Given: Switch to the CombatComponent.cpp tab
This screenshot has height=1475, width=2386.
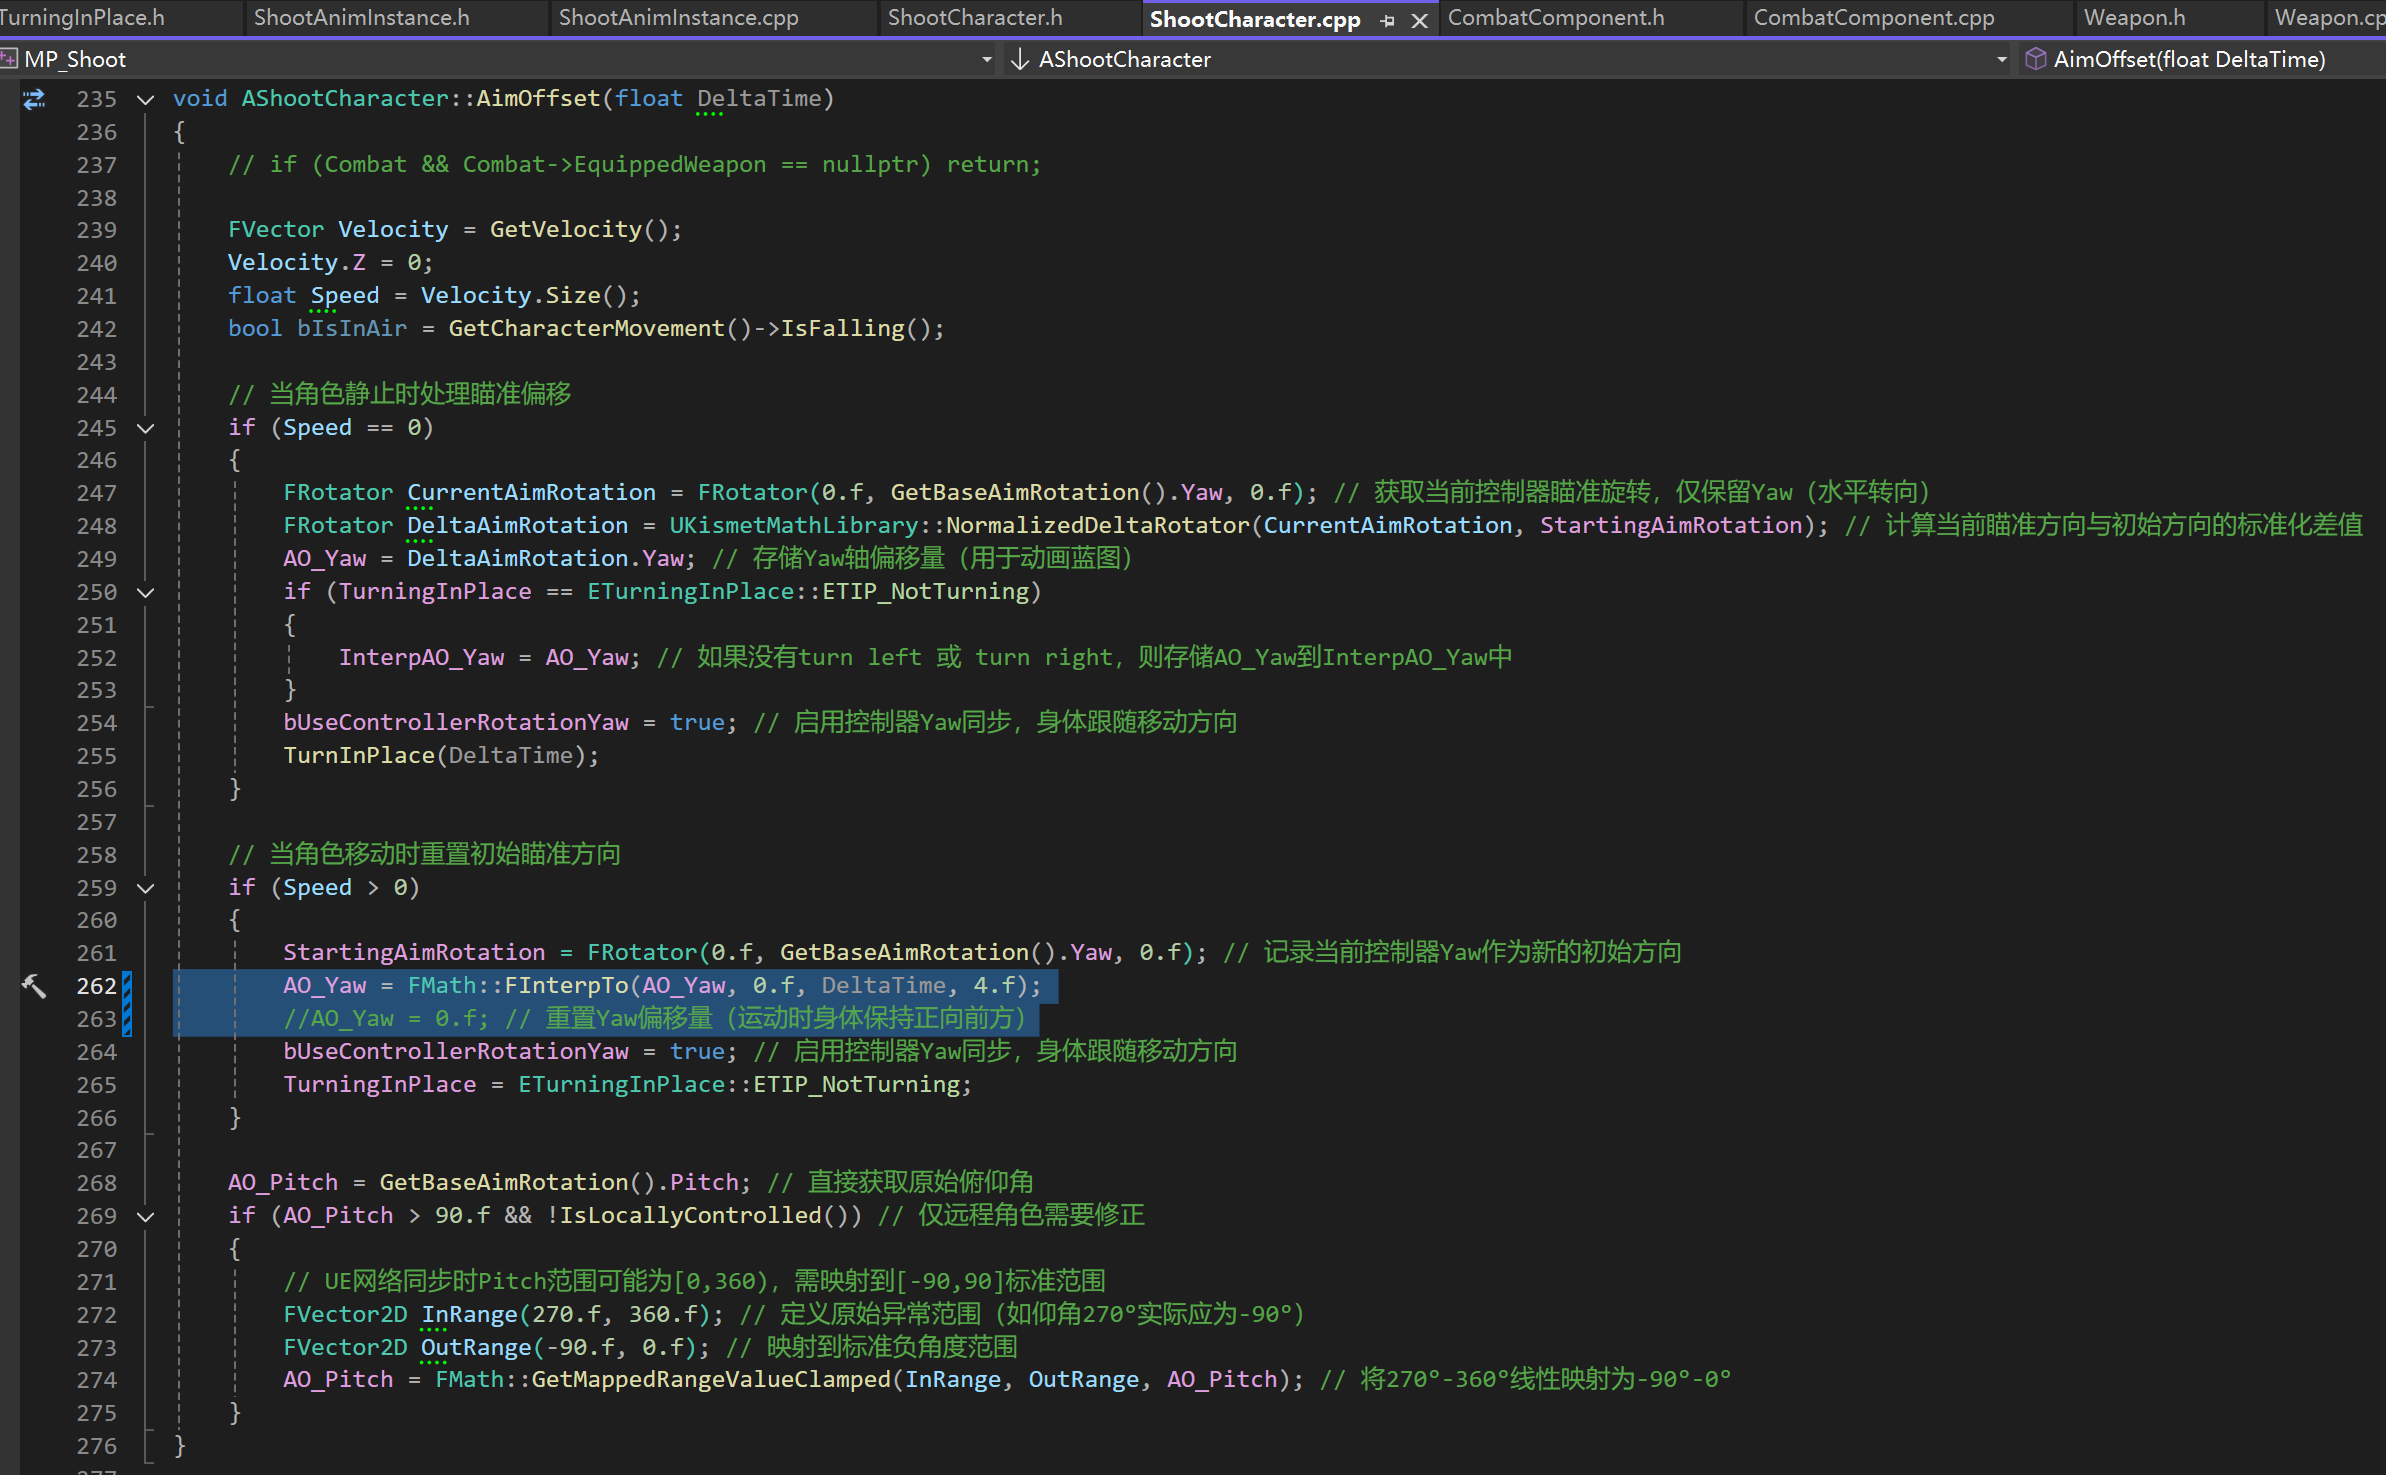Looking at the screenshot, I should [x=1873, y=18].
